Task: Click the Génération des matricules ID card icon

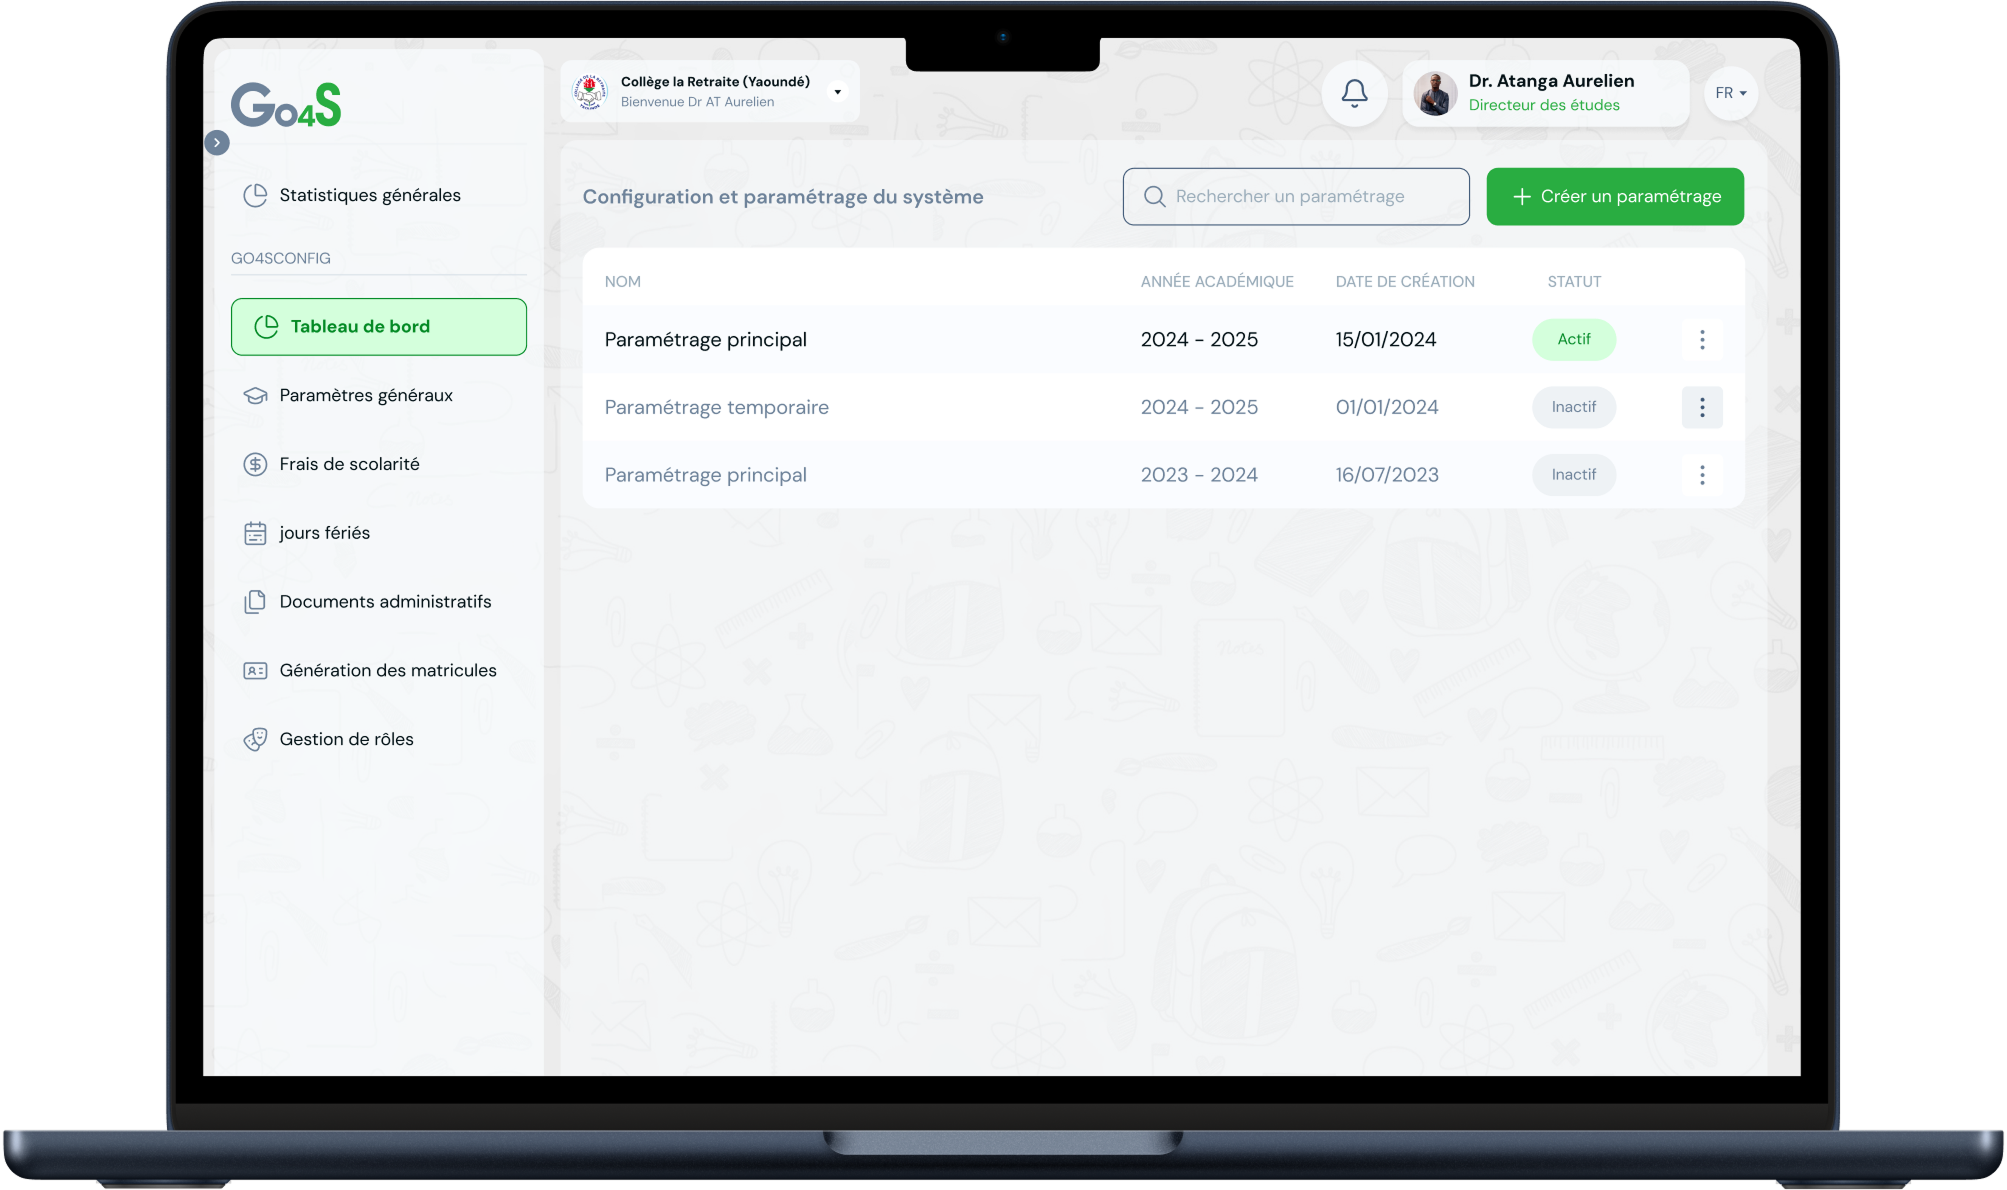Action: point(255,671)
